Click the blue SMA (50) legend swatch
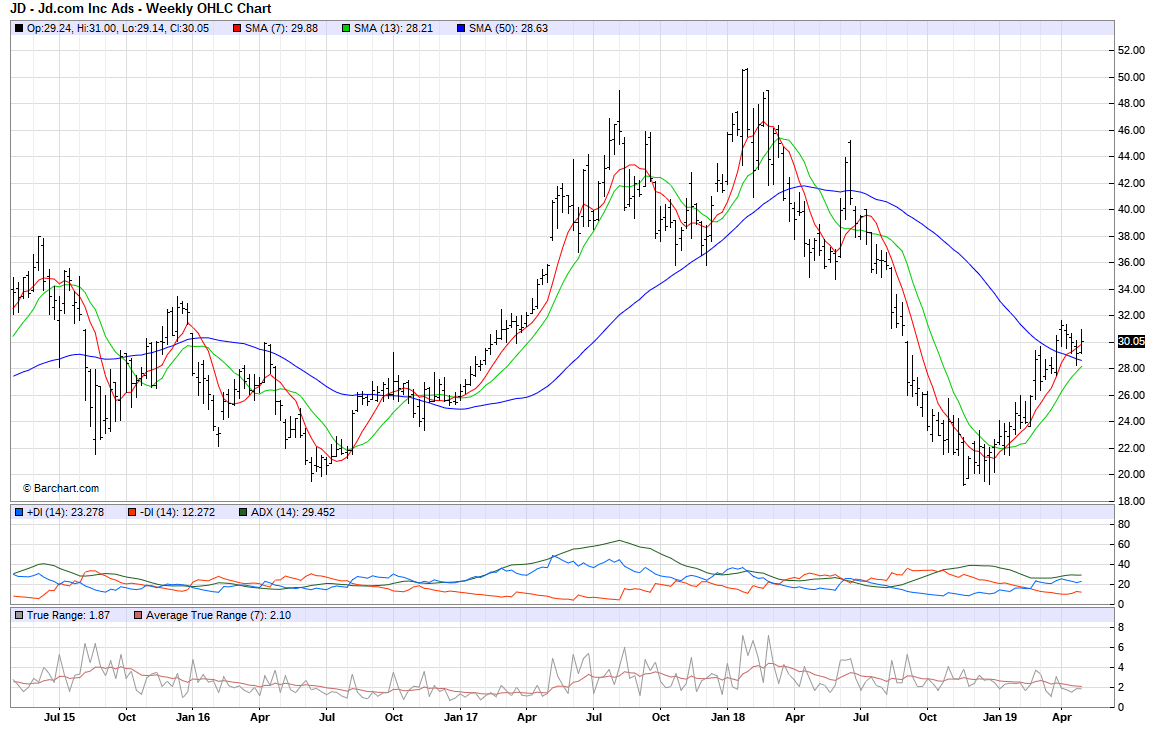Screen dimensions: 1156x748 (462, 28)
